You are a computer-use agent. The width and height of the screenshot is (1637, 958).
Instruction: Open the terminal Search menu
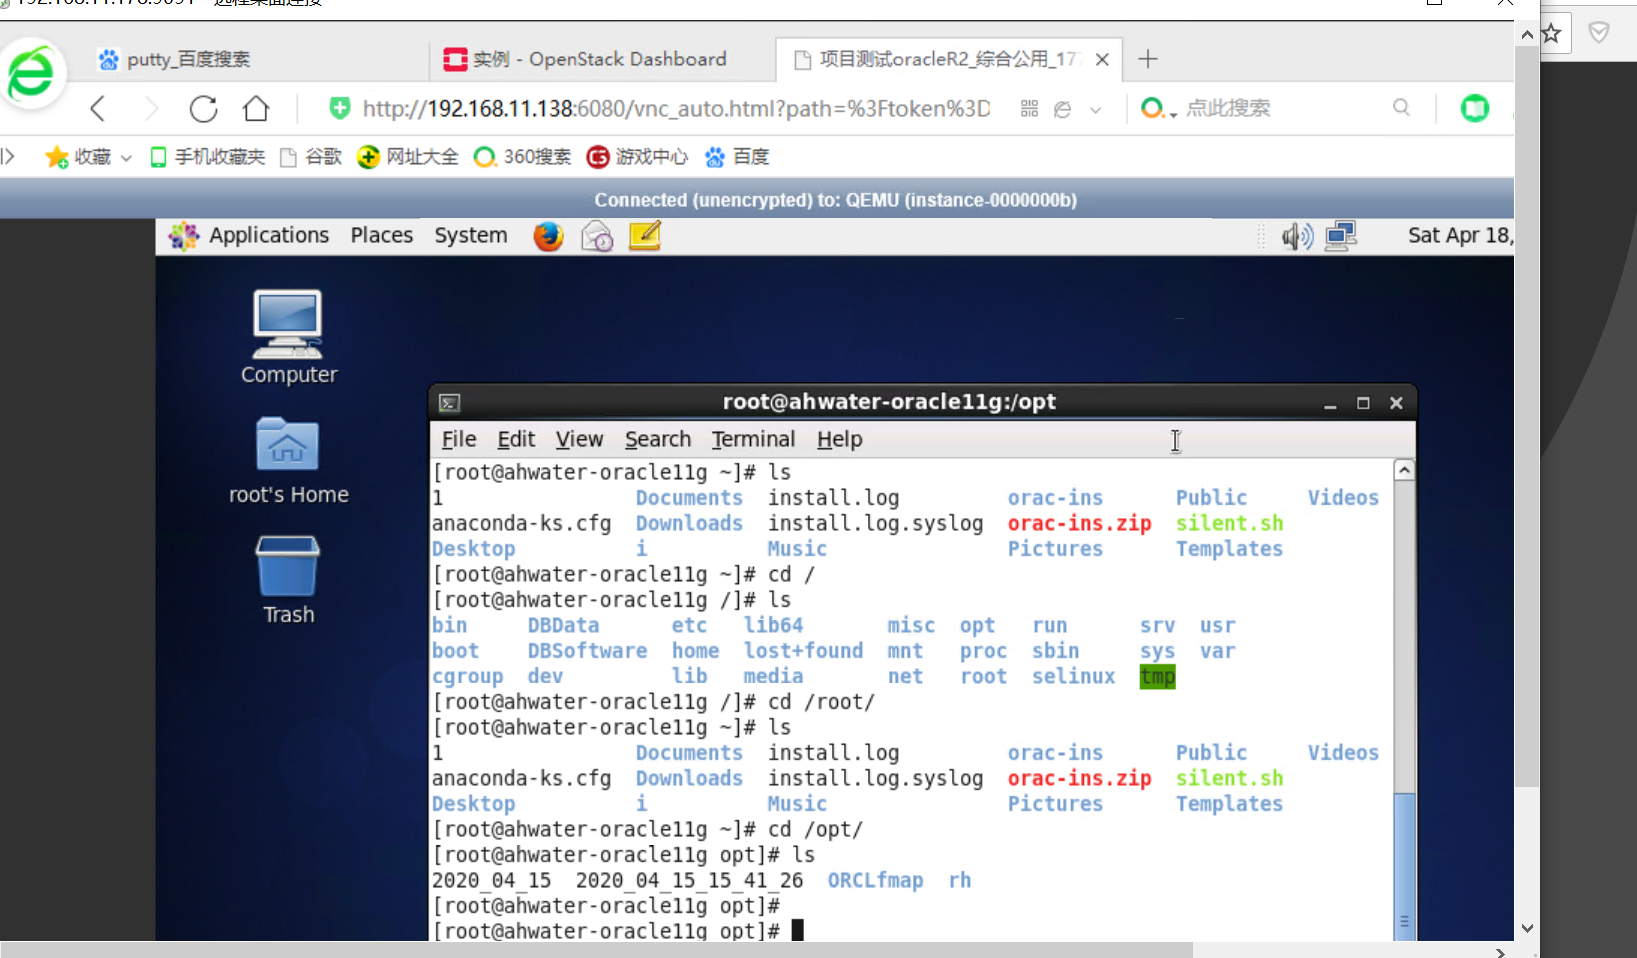658,440
